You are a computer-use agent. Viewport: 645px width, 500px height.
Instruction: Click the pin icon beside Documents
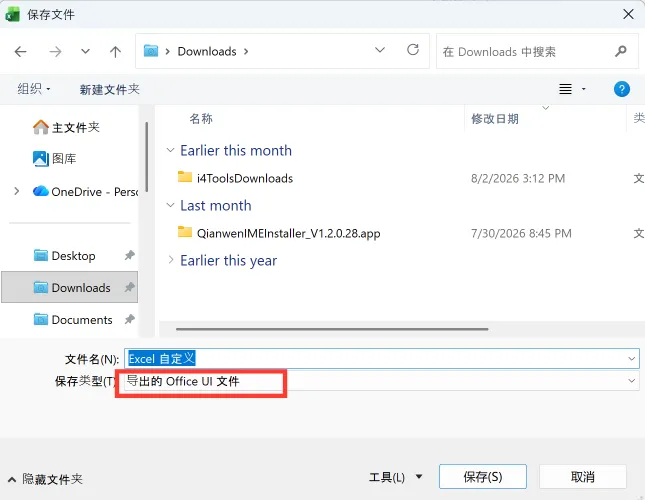[x=130, y=319]
